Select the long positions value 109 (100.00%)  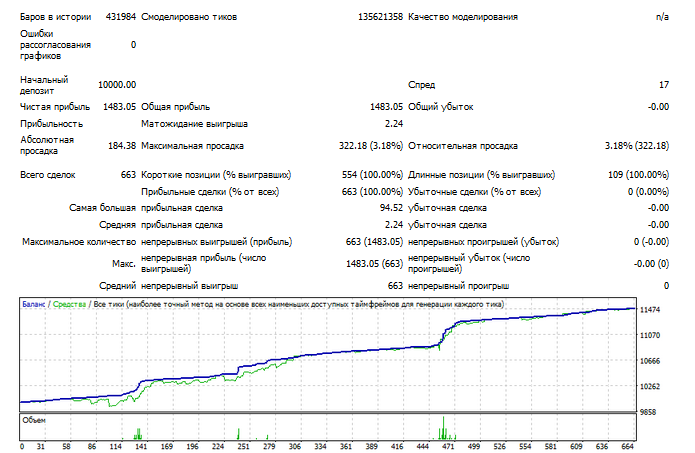pyautogui.click(x=639, y=175)
